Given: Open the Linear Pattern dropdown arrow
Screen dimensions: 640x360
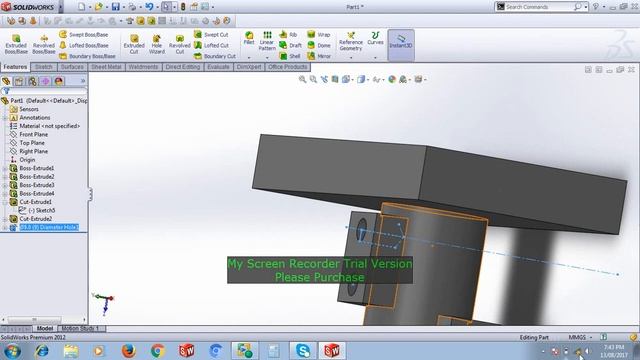Looking at the screenshot, I should click(x=267, y=58).
